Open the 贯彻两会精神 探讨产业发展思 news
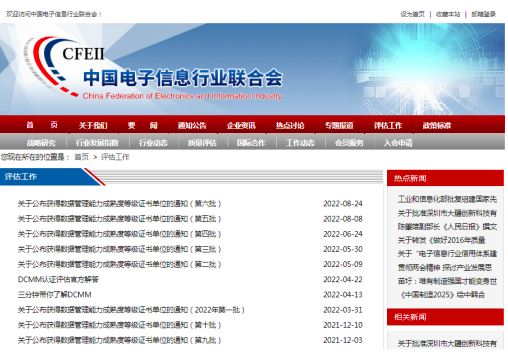The height and width of the screenshot is (360, 508). click(445, 268)
